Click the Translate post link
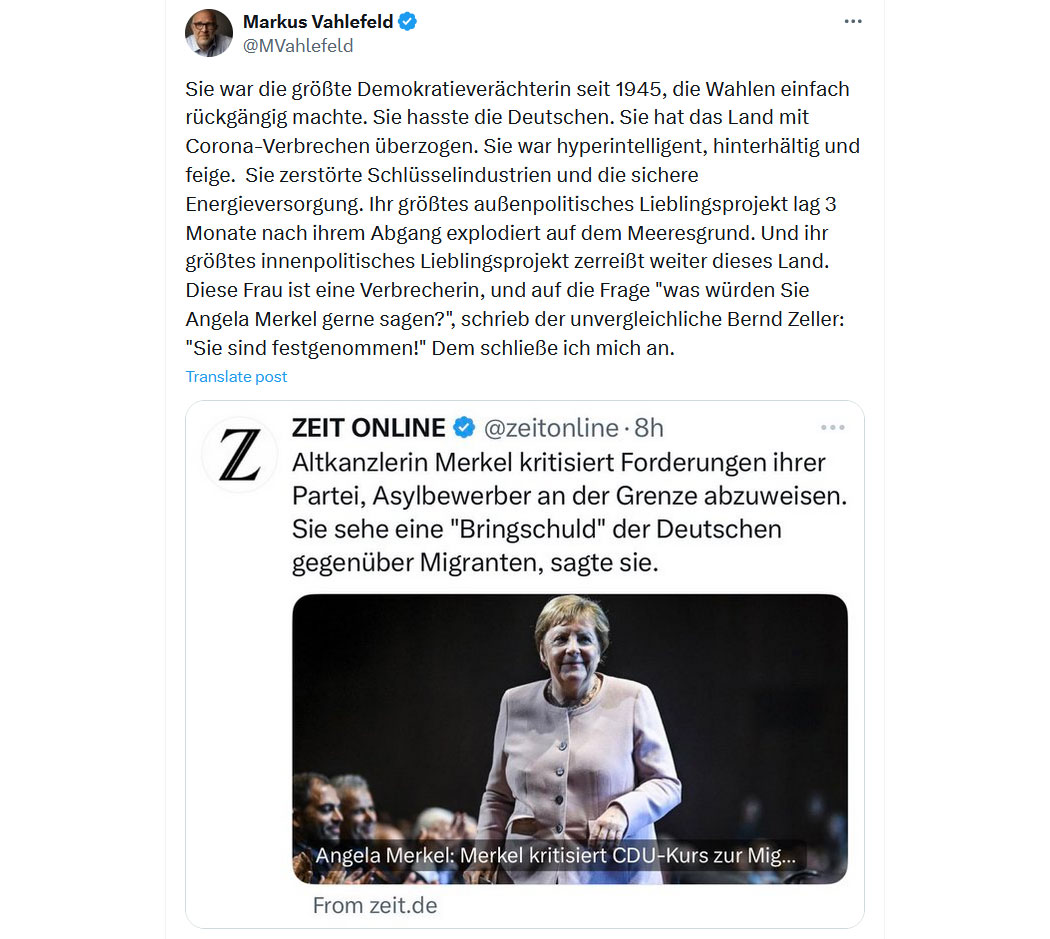Viewport: 1050px width, 939px height. pyautogui.click(x=236, y=376)
